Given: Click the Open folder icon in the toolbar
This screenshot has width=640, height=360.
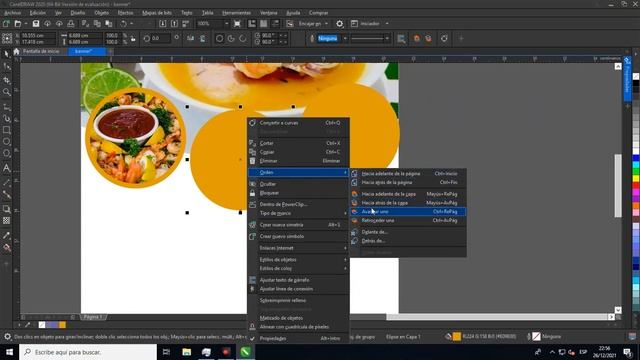Looking at the screenshot, I should tap(18, 24).
